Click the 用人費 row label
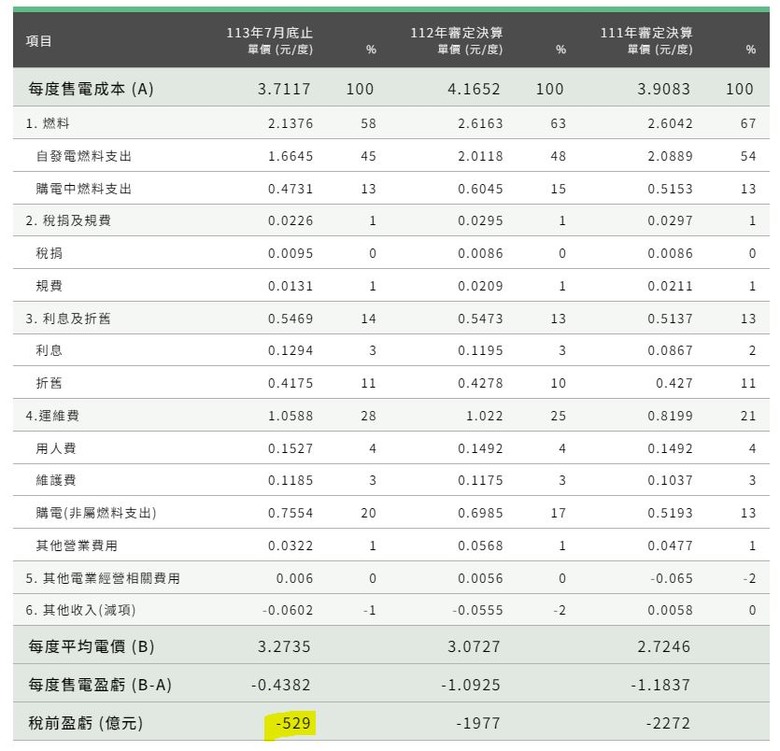The image size is (780, 751). coord(56,449)
